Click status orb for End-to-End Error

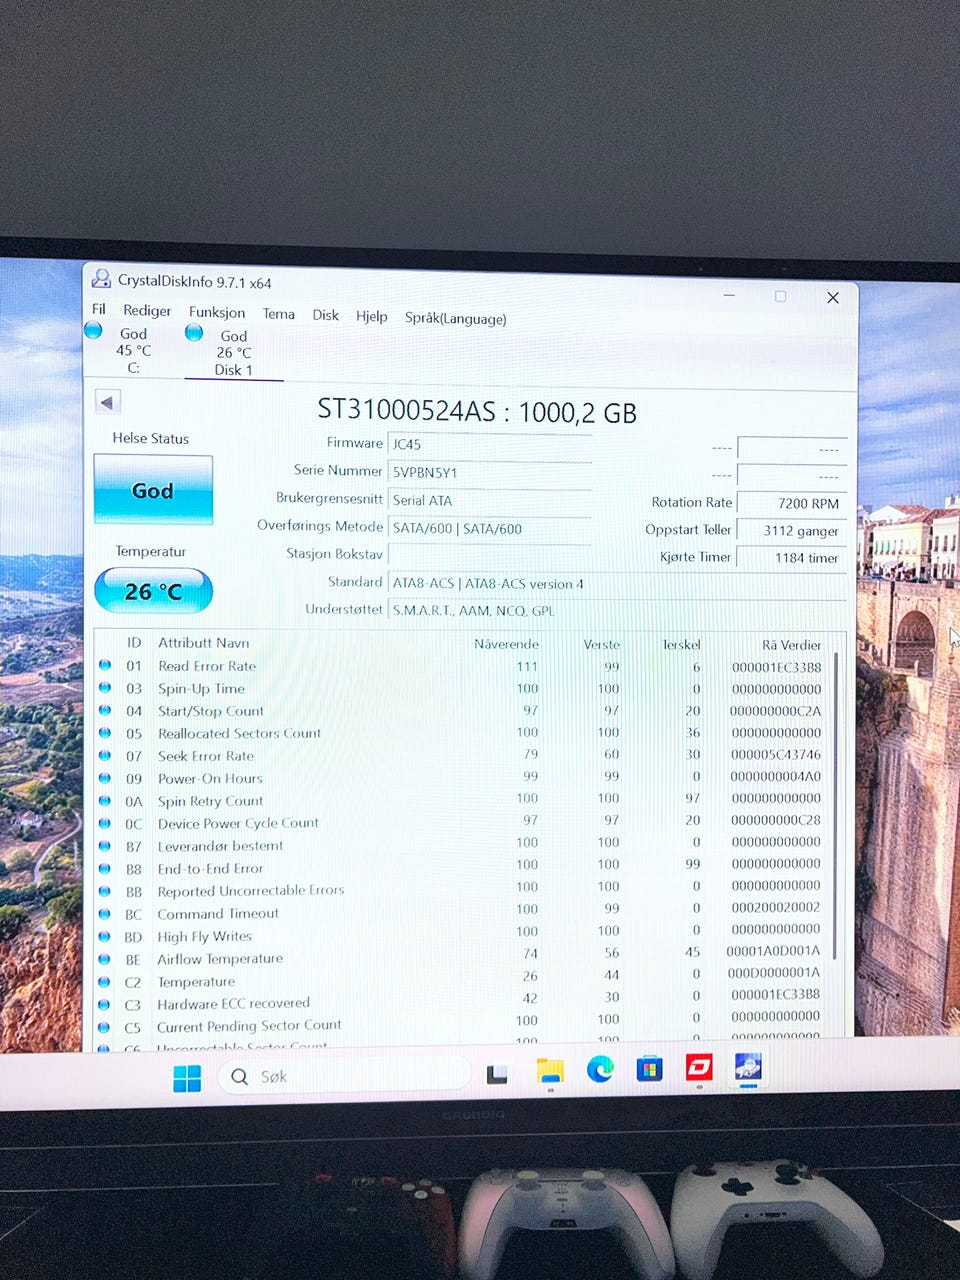[x=105, y=868]
